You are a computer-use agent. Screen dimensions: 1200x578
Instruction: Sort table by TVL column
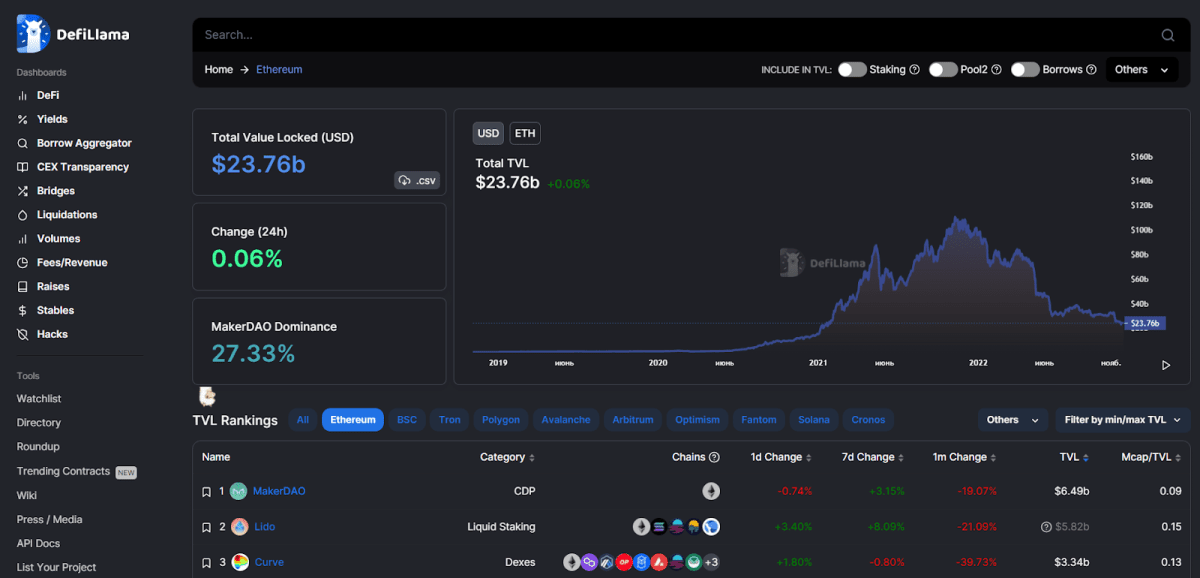pos(1075,457)
